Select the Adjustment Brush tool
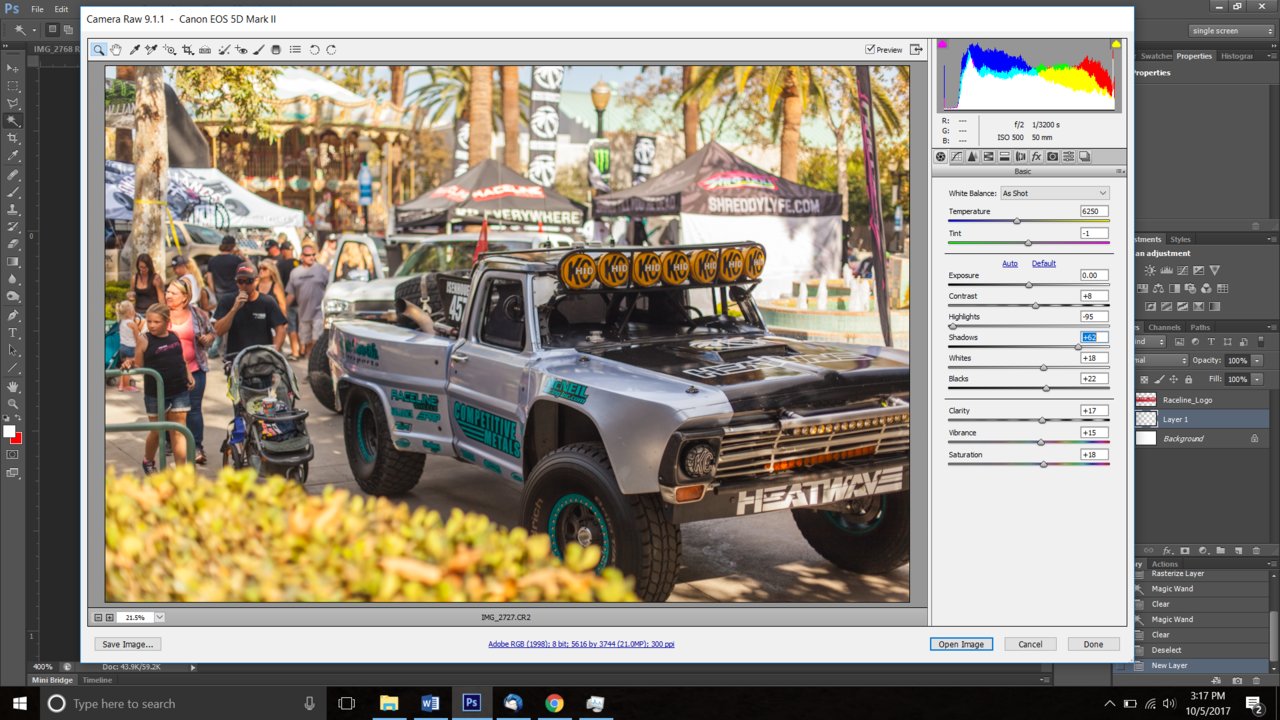The image size is (1280, 720). [x=259, y=50]
